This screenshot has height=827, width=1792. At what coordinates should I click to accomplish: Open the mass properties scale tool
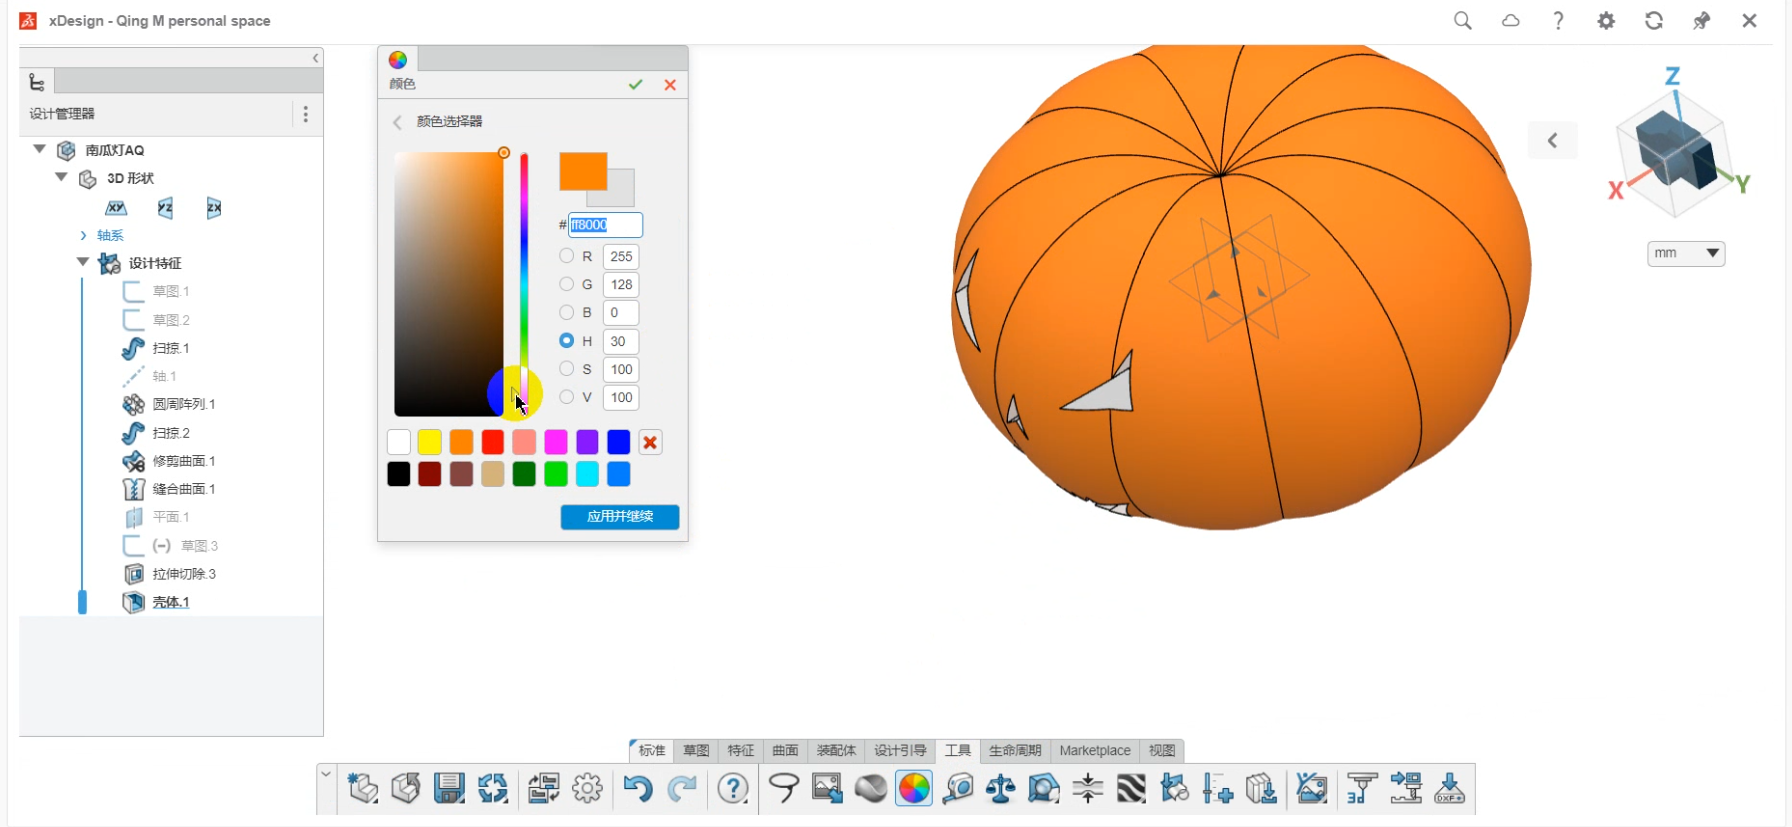coord(1001,789)
